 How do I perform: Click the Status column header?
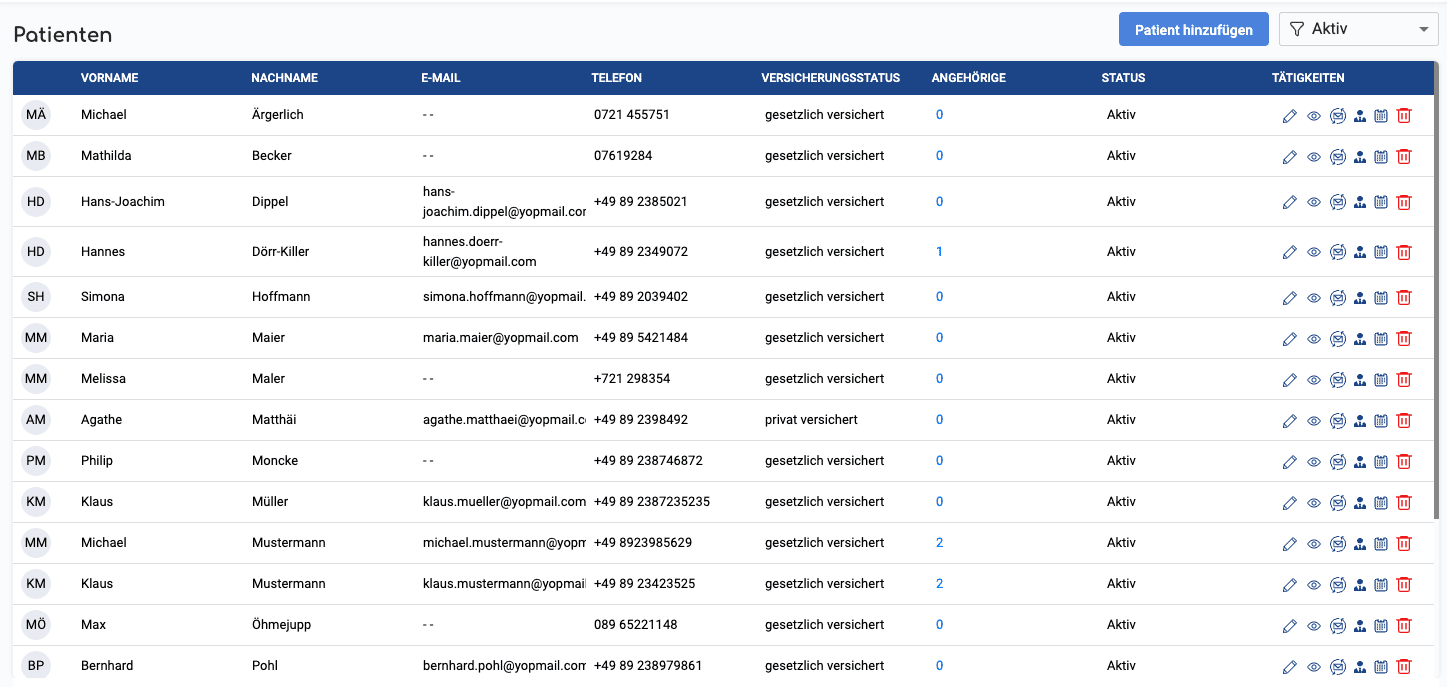point(1123,78)
